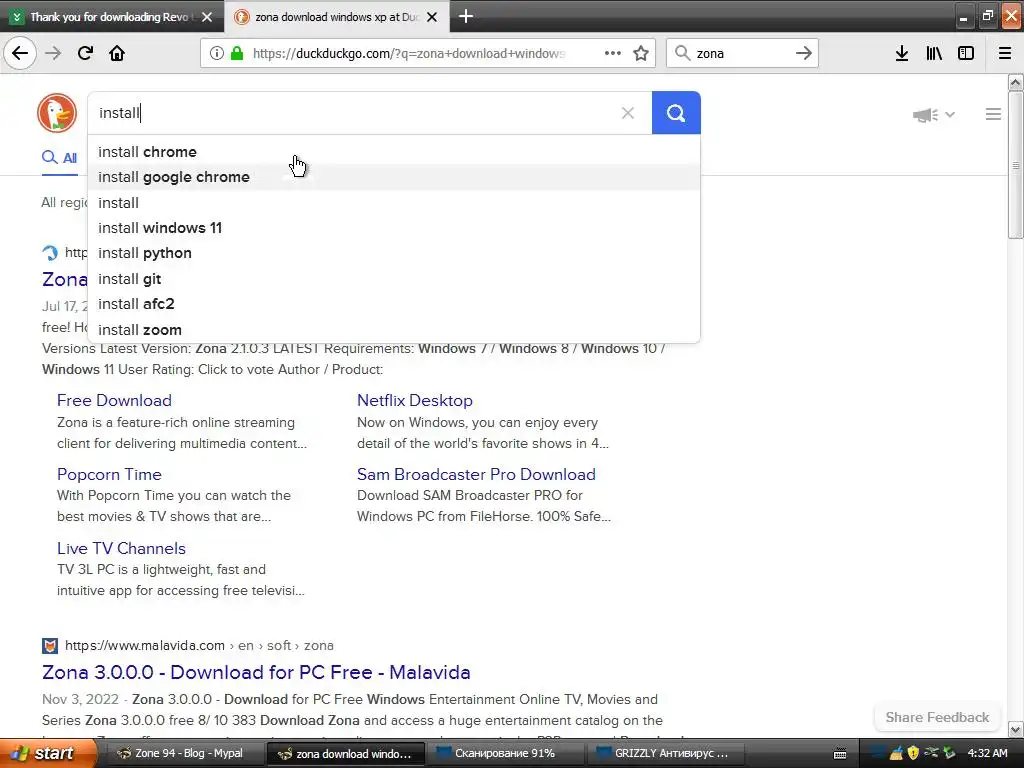Open DuckDuckGo megaphone feedback icon
Viewport: 1024px width, 768px height.
[x=925, y=115]
